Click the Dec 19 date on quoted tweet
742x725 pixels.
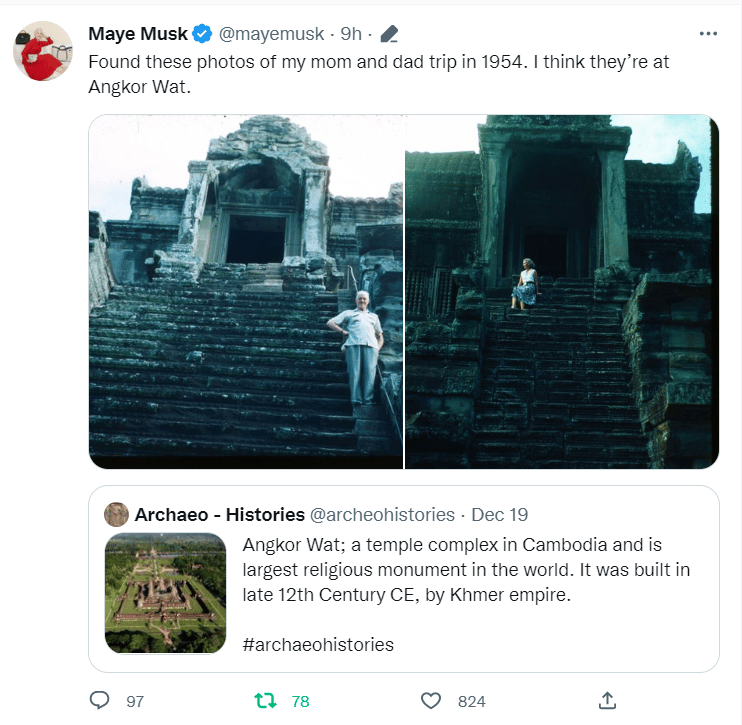pyautogui.click(x=499, y=514)
